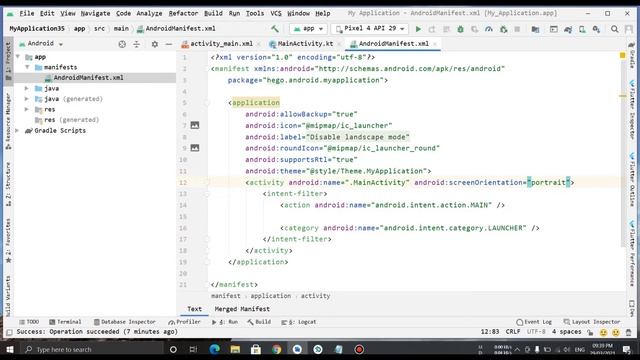The image size is (640, 360).
Task: Open the Pixel 4 API 29 device dropdown
Action: click(370, 29)
